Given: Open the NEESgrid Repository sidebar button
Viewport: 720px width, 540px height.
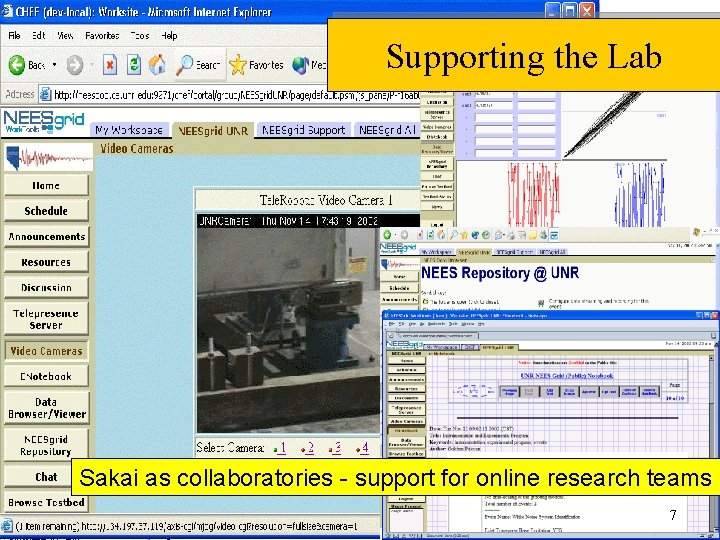Looking at the screenshot, I should [x=46, y=445].
